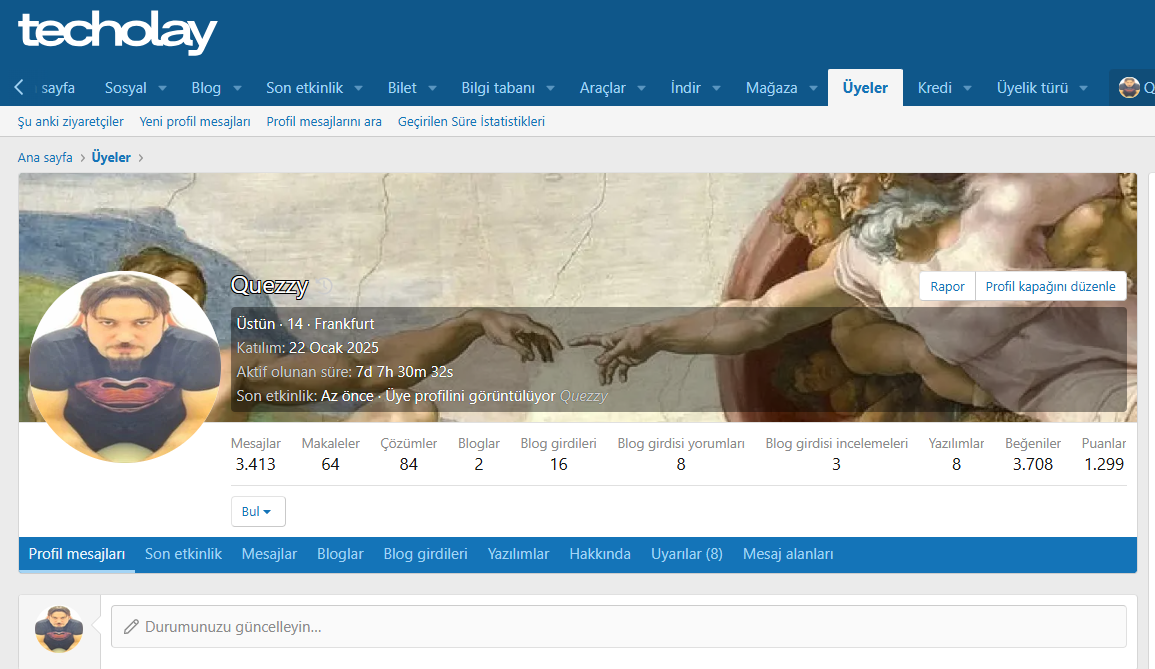Screen dimensions: 1155x669
Task: Switch to the Mesaj alanları tab
Action: point(788,554)
